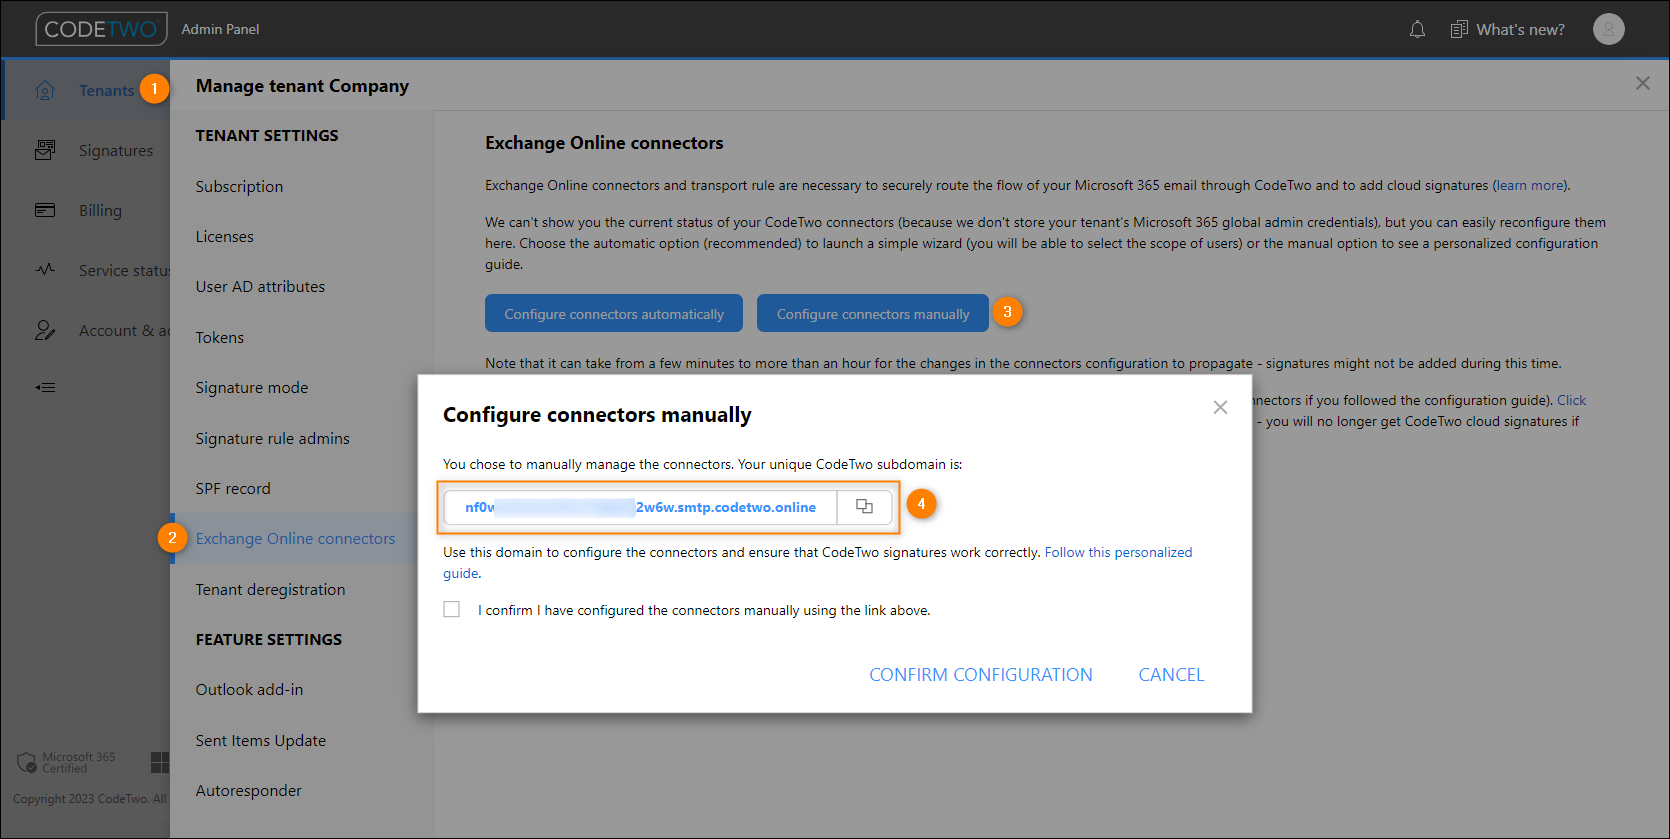Screen dimensions: 1670x839
Task: Select Outlook add-in feature setting
Action: [249, 689]
